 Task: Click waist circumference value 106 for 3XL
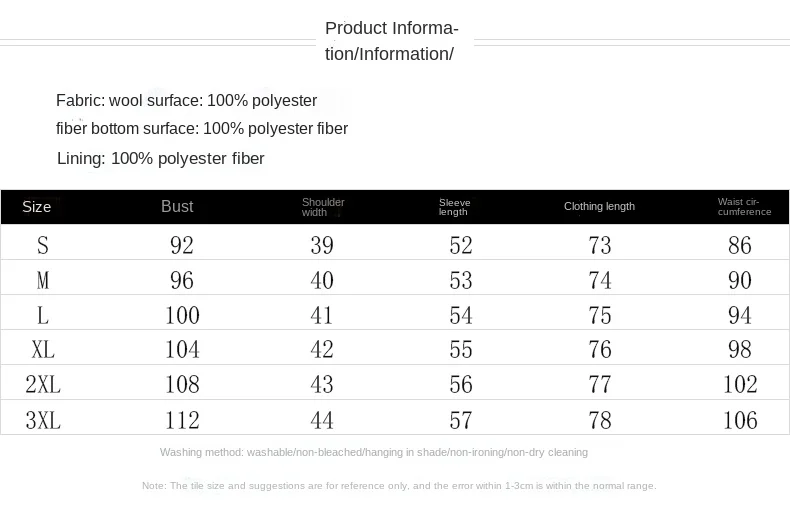click(x=740, y=420)
